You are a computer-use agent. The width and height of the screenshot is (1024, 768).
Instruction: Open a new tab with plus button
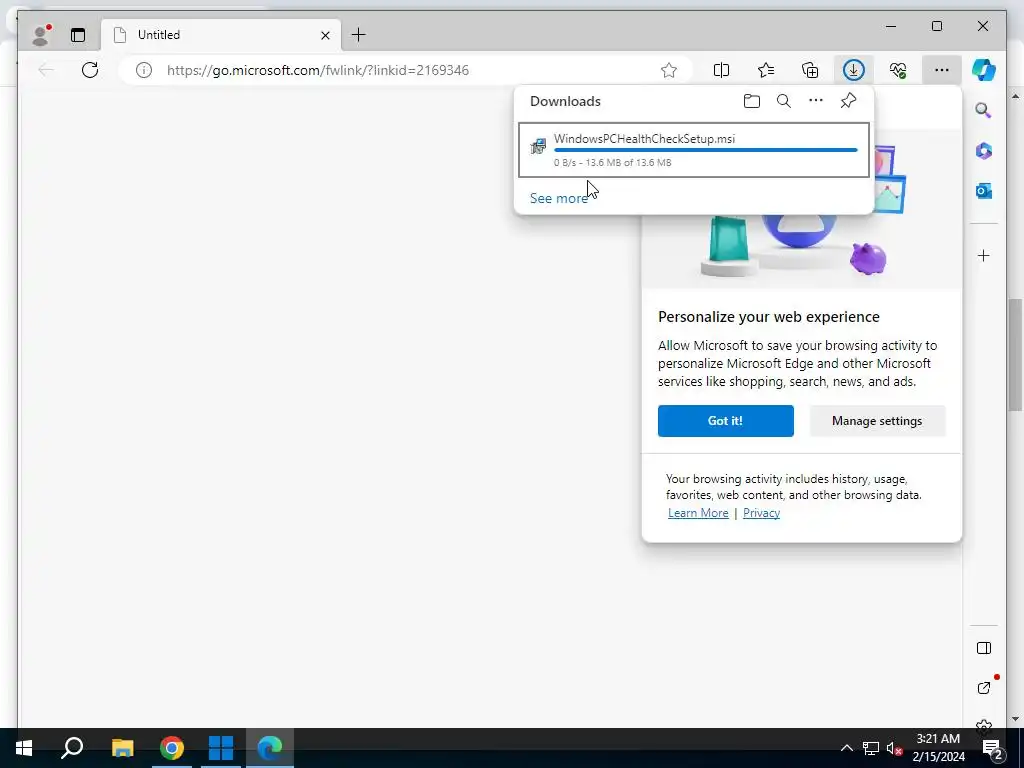click(x=359, y=35)
